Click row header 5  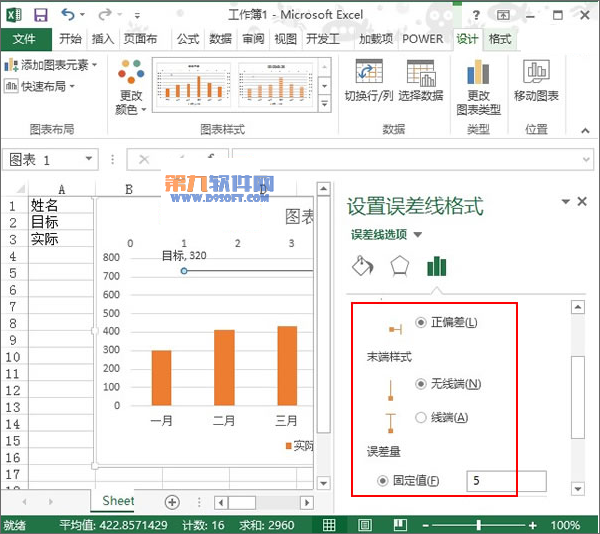[13, 273]
